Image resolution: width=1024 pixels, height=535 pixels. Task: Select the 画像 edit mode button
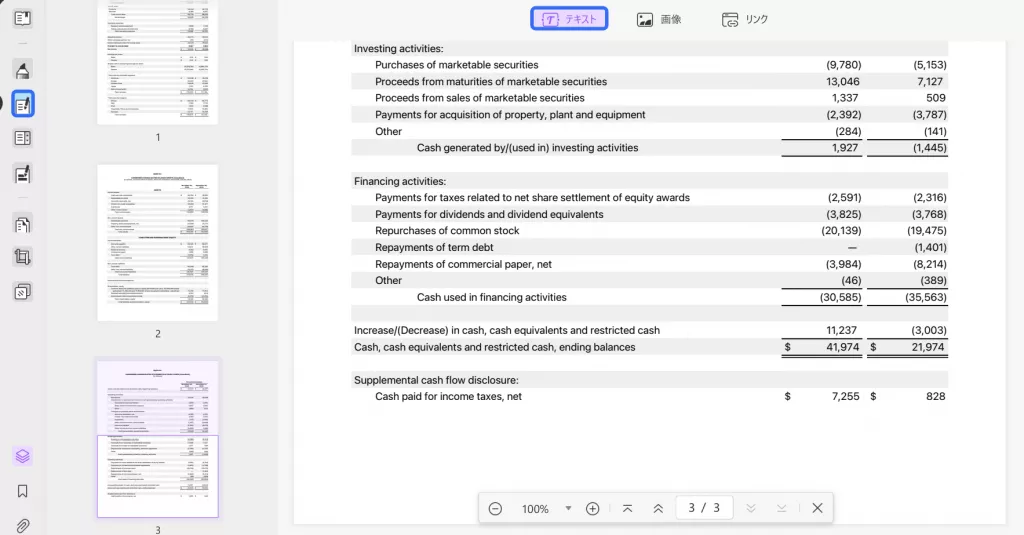click(x=659, y=20)
